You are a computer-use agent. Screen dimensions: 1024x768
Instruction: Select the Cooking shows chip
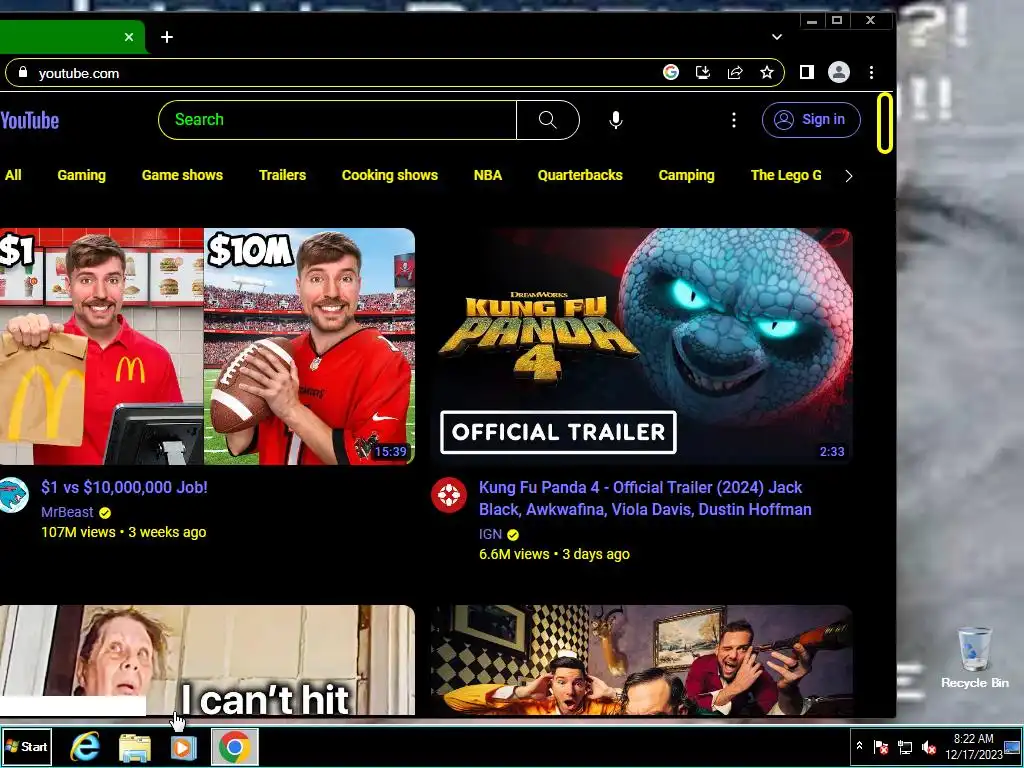389,175
